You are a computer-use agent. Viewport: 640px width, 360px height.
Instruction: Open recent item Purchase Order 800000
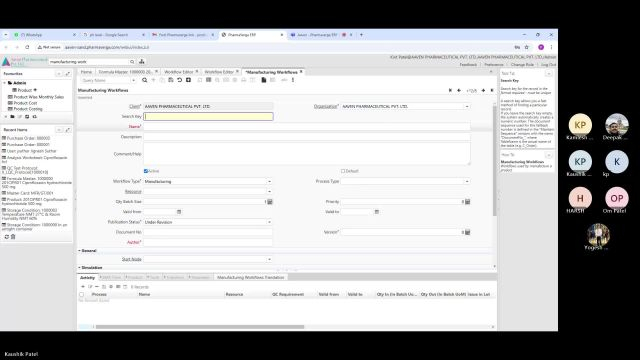[28, 138]
